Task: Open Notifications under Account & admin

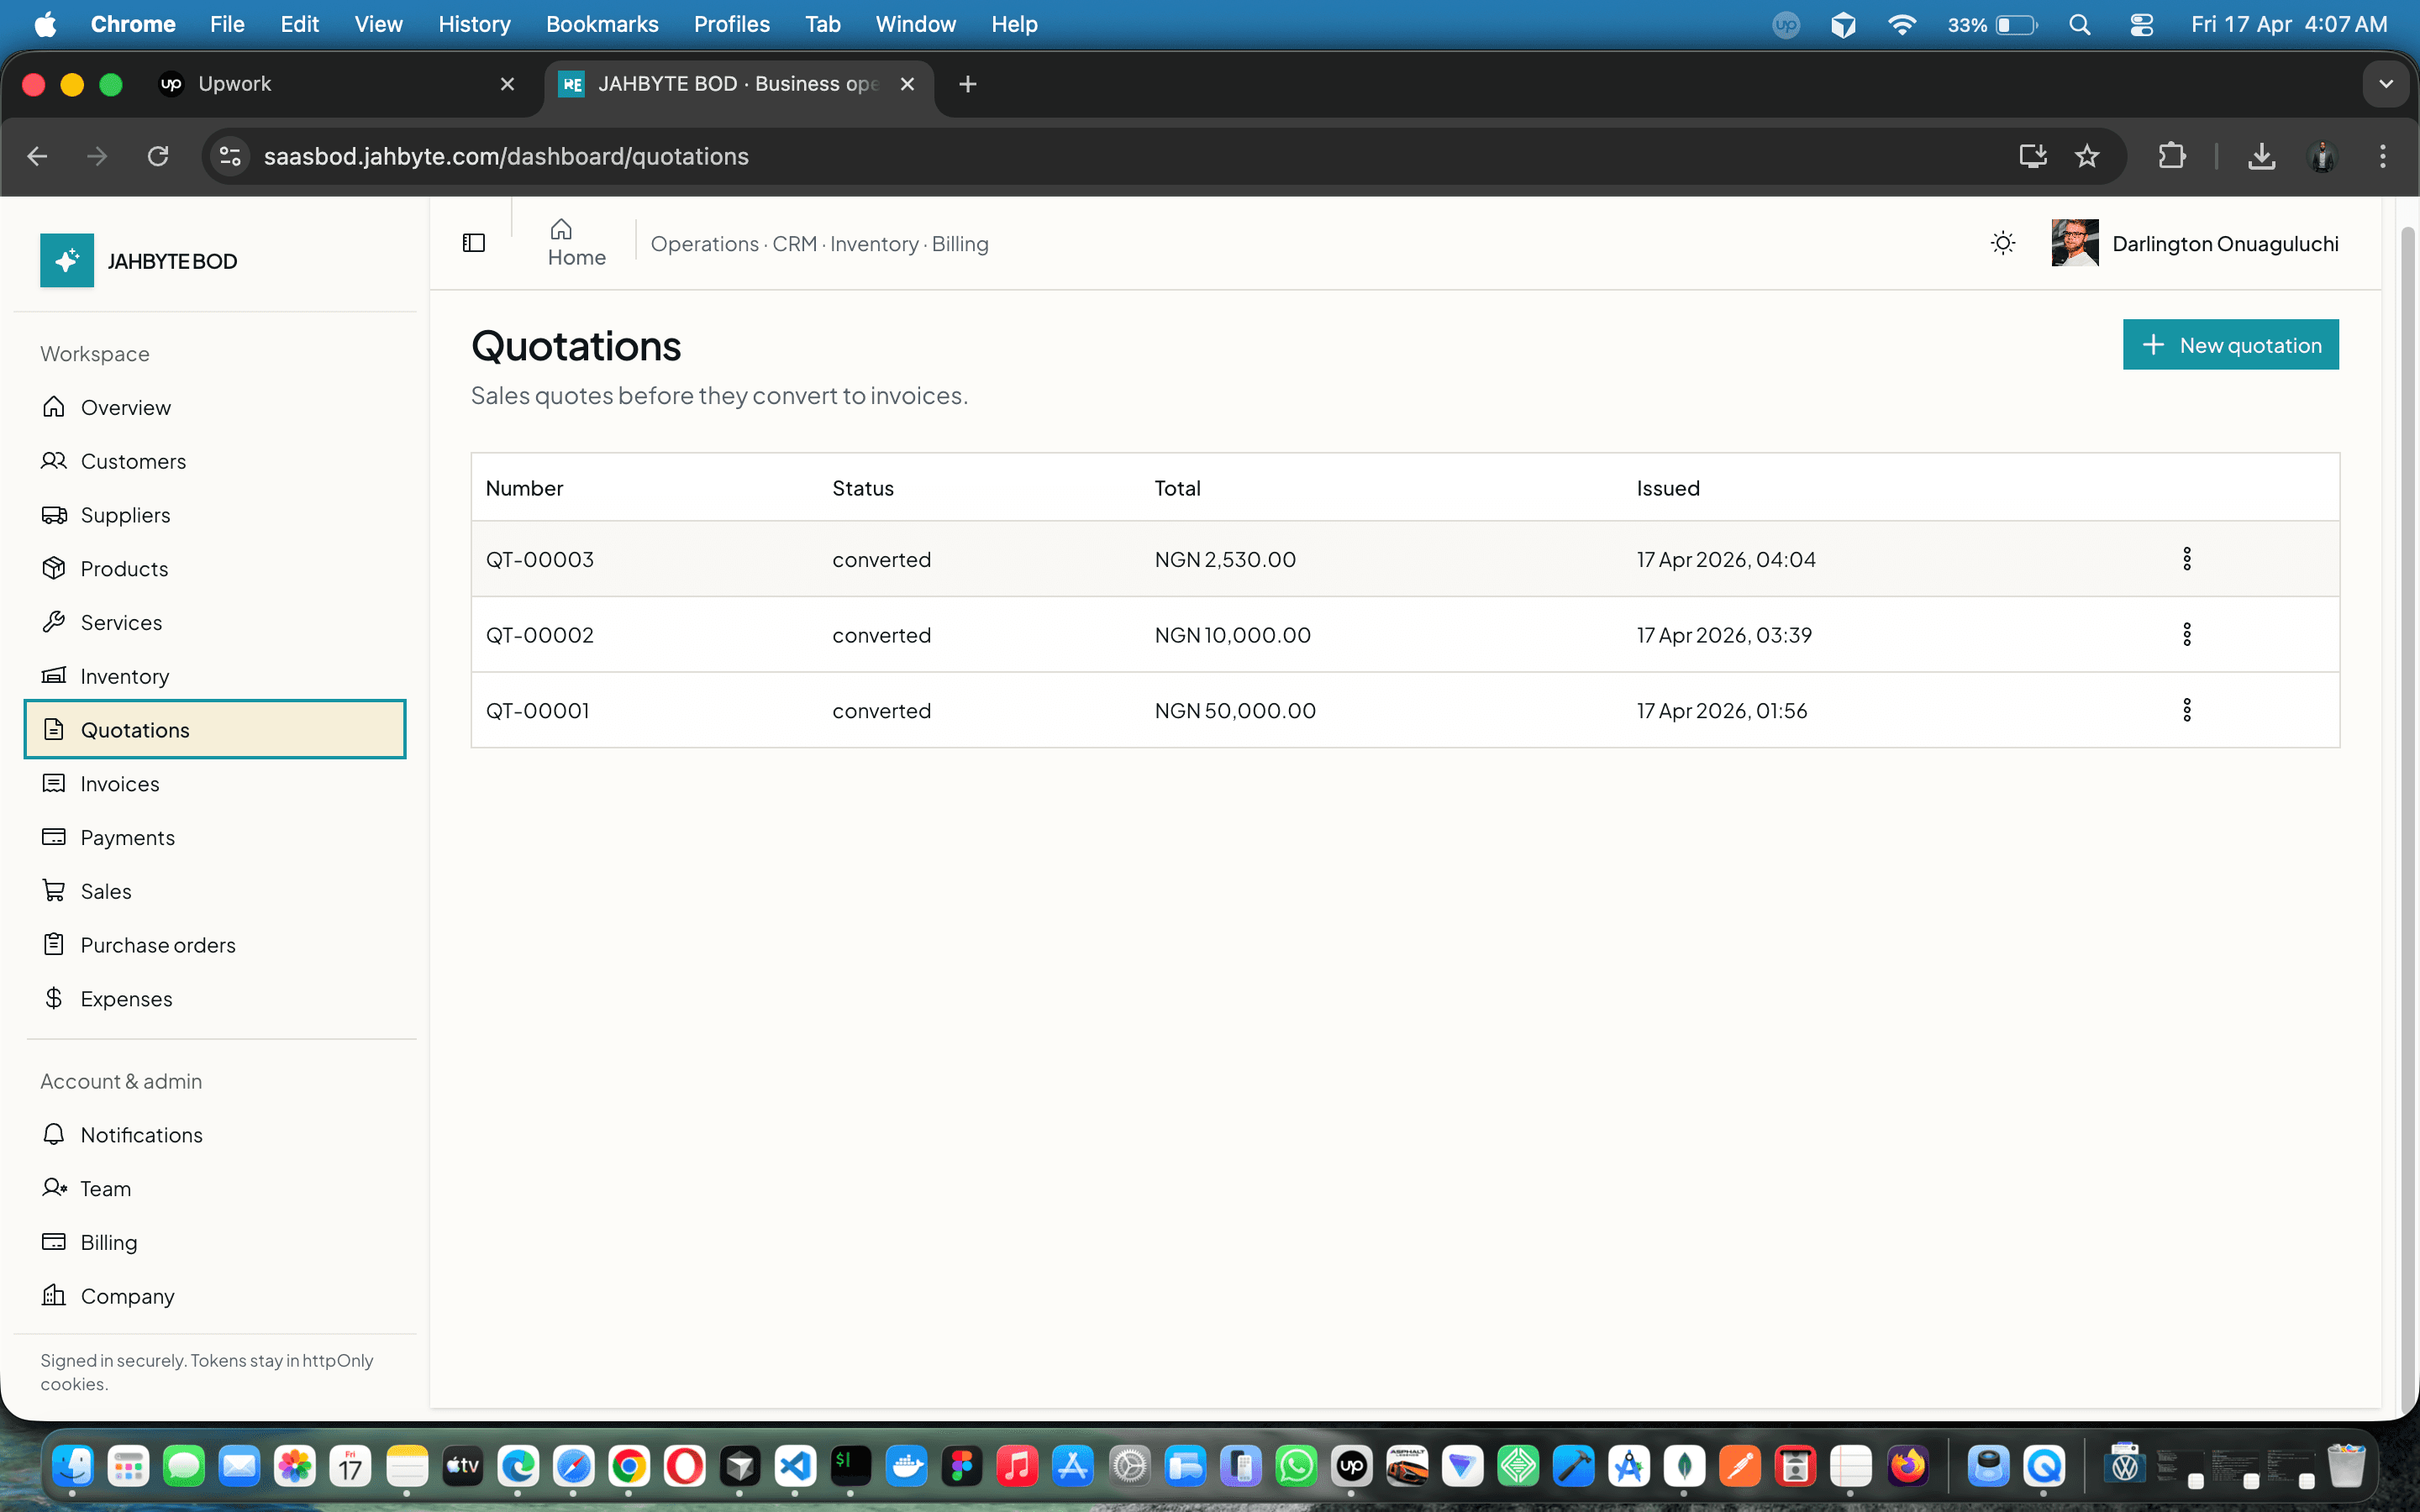Action: pos(141,1135)
